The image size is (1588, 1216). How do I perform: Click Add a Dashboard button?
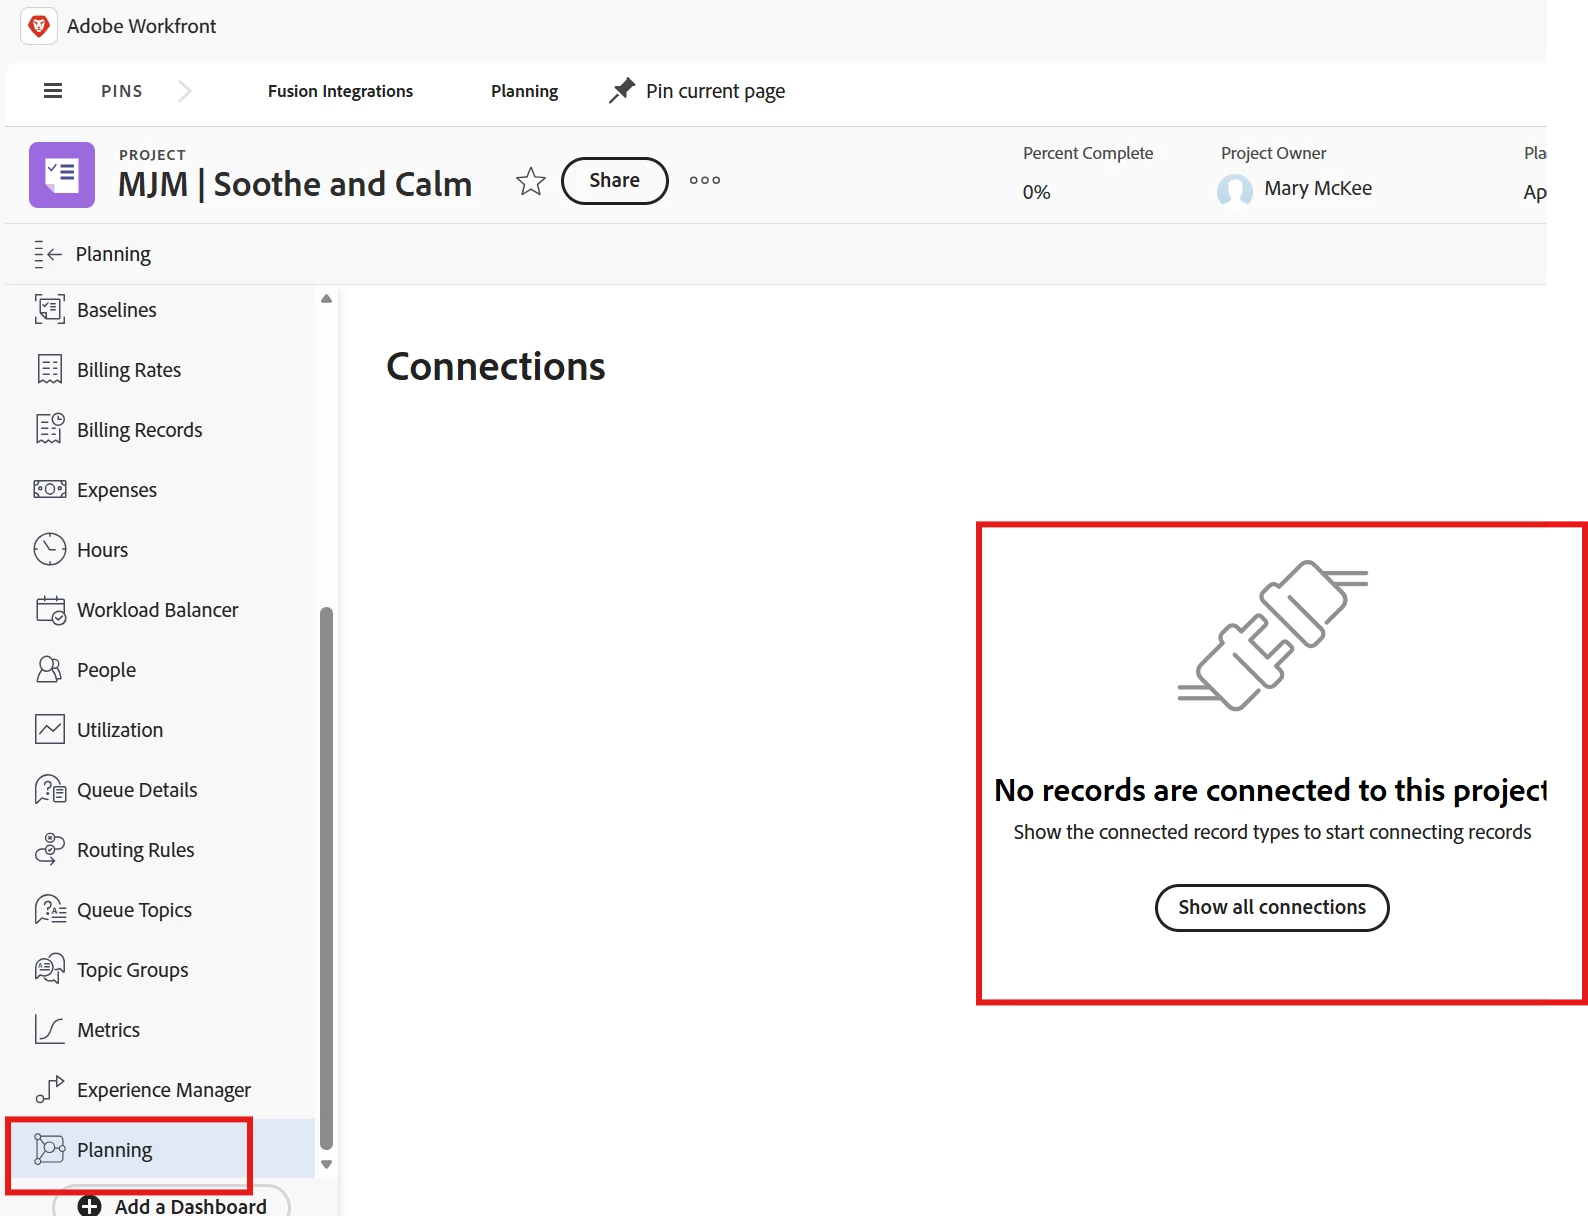point(171,1203)
